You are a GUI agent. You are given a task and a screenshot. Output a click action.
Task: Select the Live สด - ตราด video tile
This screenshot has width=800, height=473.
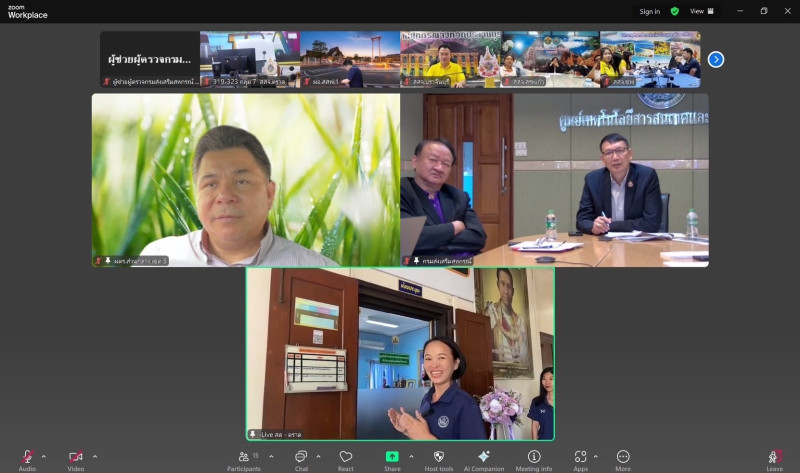[401, 354]
